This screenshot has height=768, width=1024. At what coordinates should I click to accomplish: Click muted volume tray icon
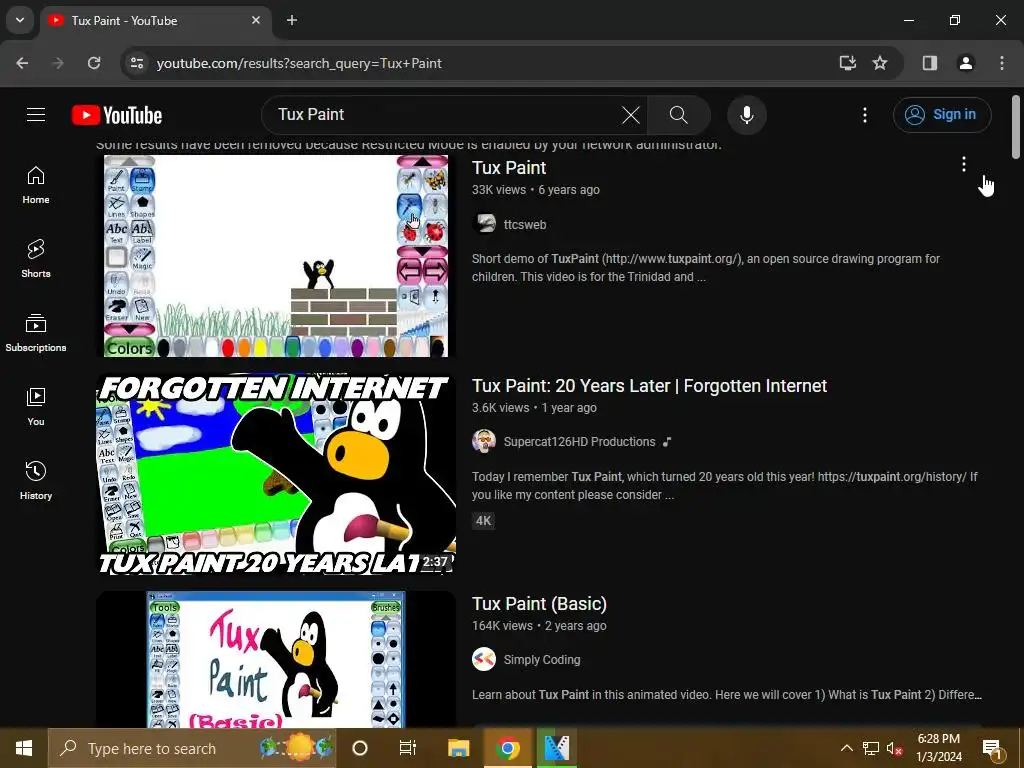point(894,748)
